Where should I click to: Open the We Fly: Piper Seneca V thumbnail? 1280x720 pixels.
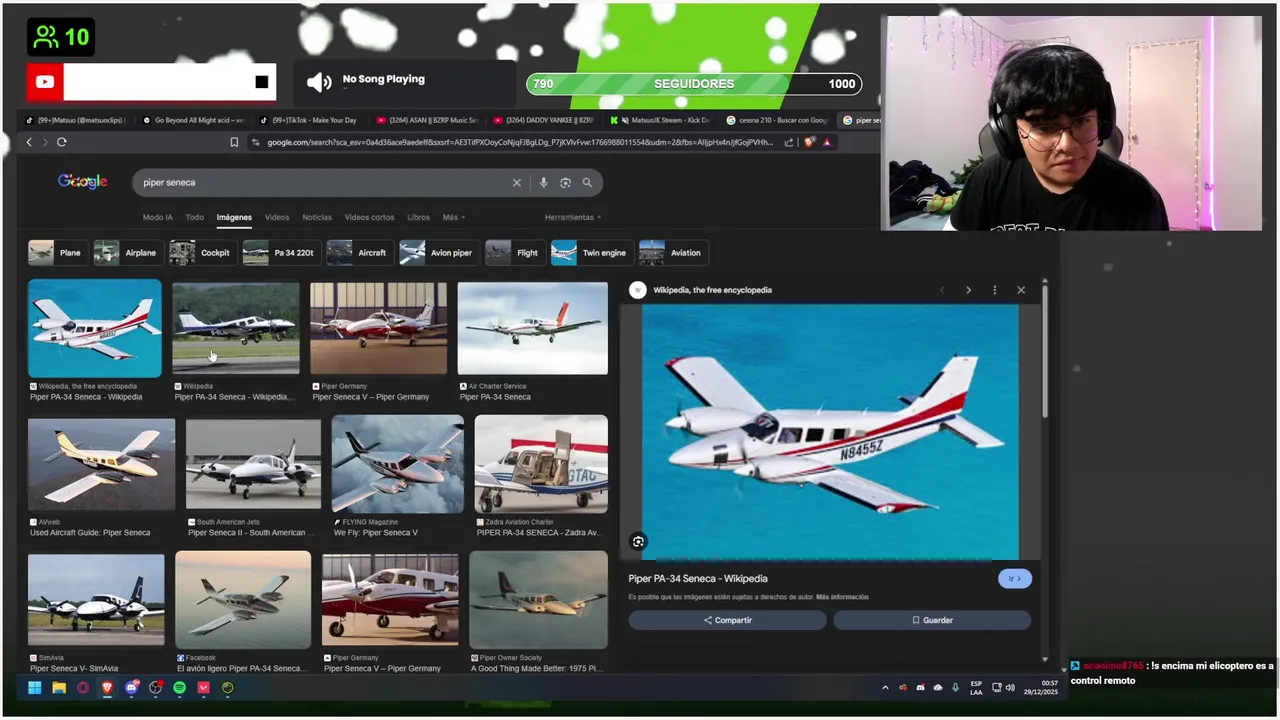click(x=397, y=465)
